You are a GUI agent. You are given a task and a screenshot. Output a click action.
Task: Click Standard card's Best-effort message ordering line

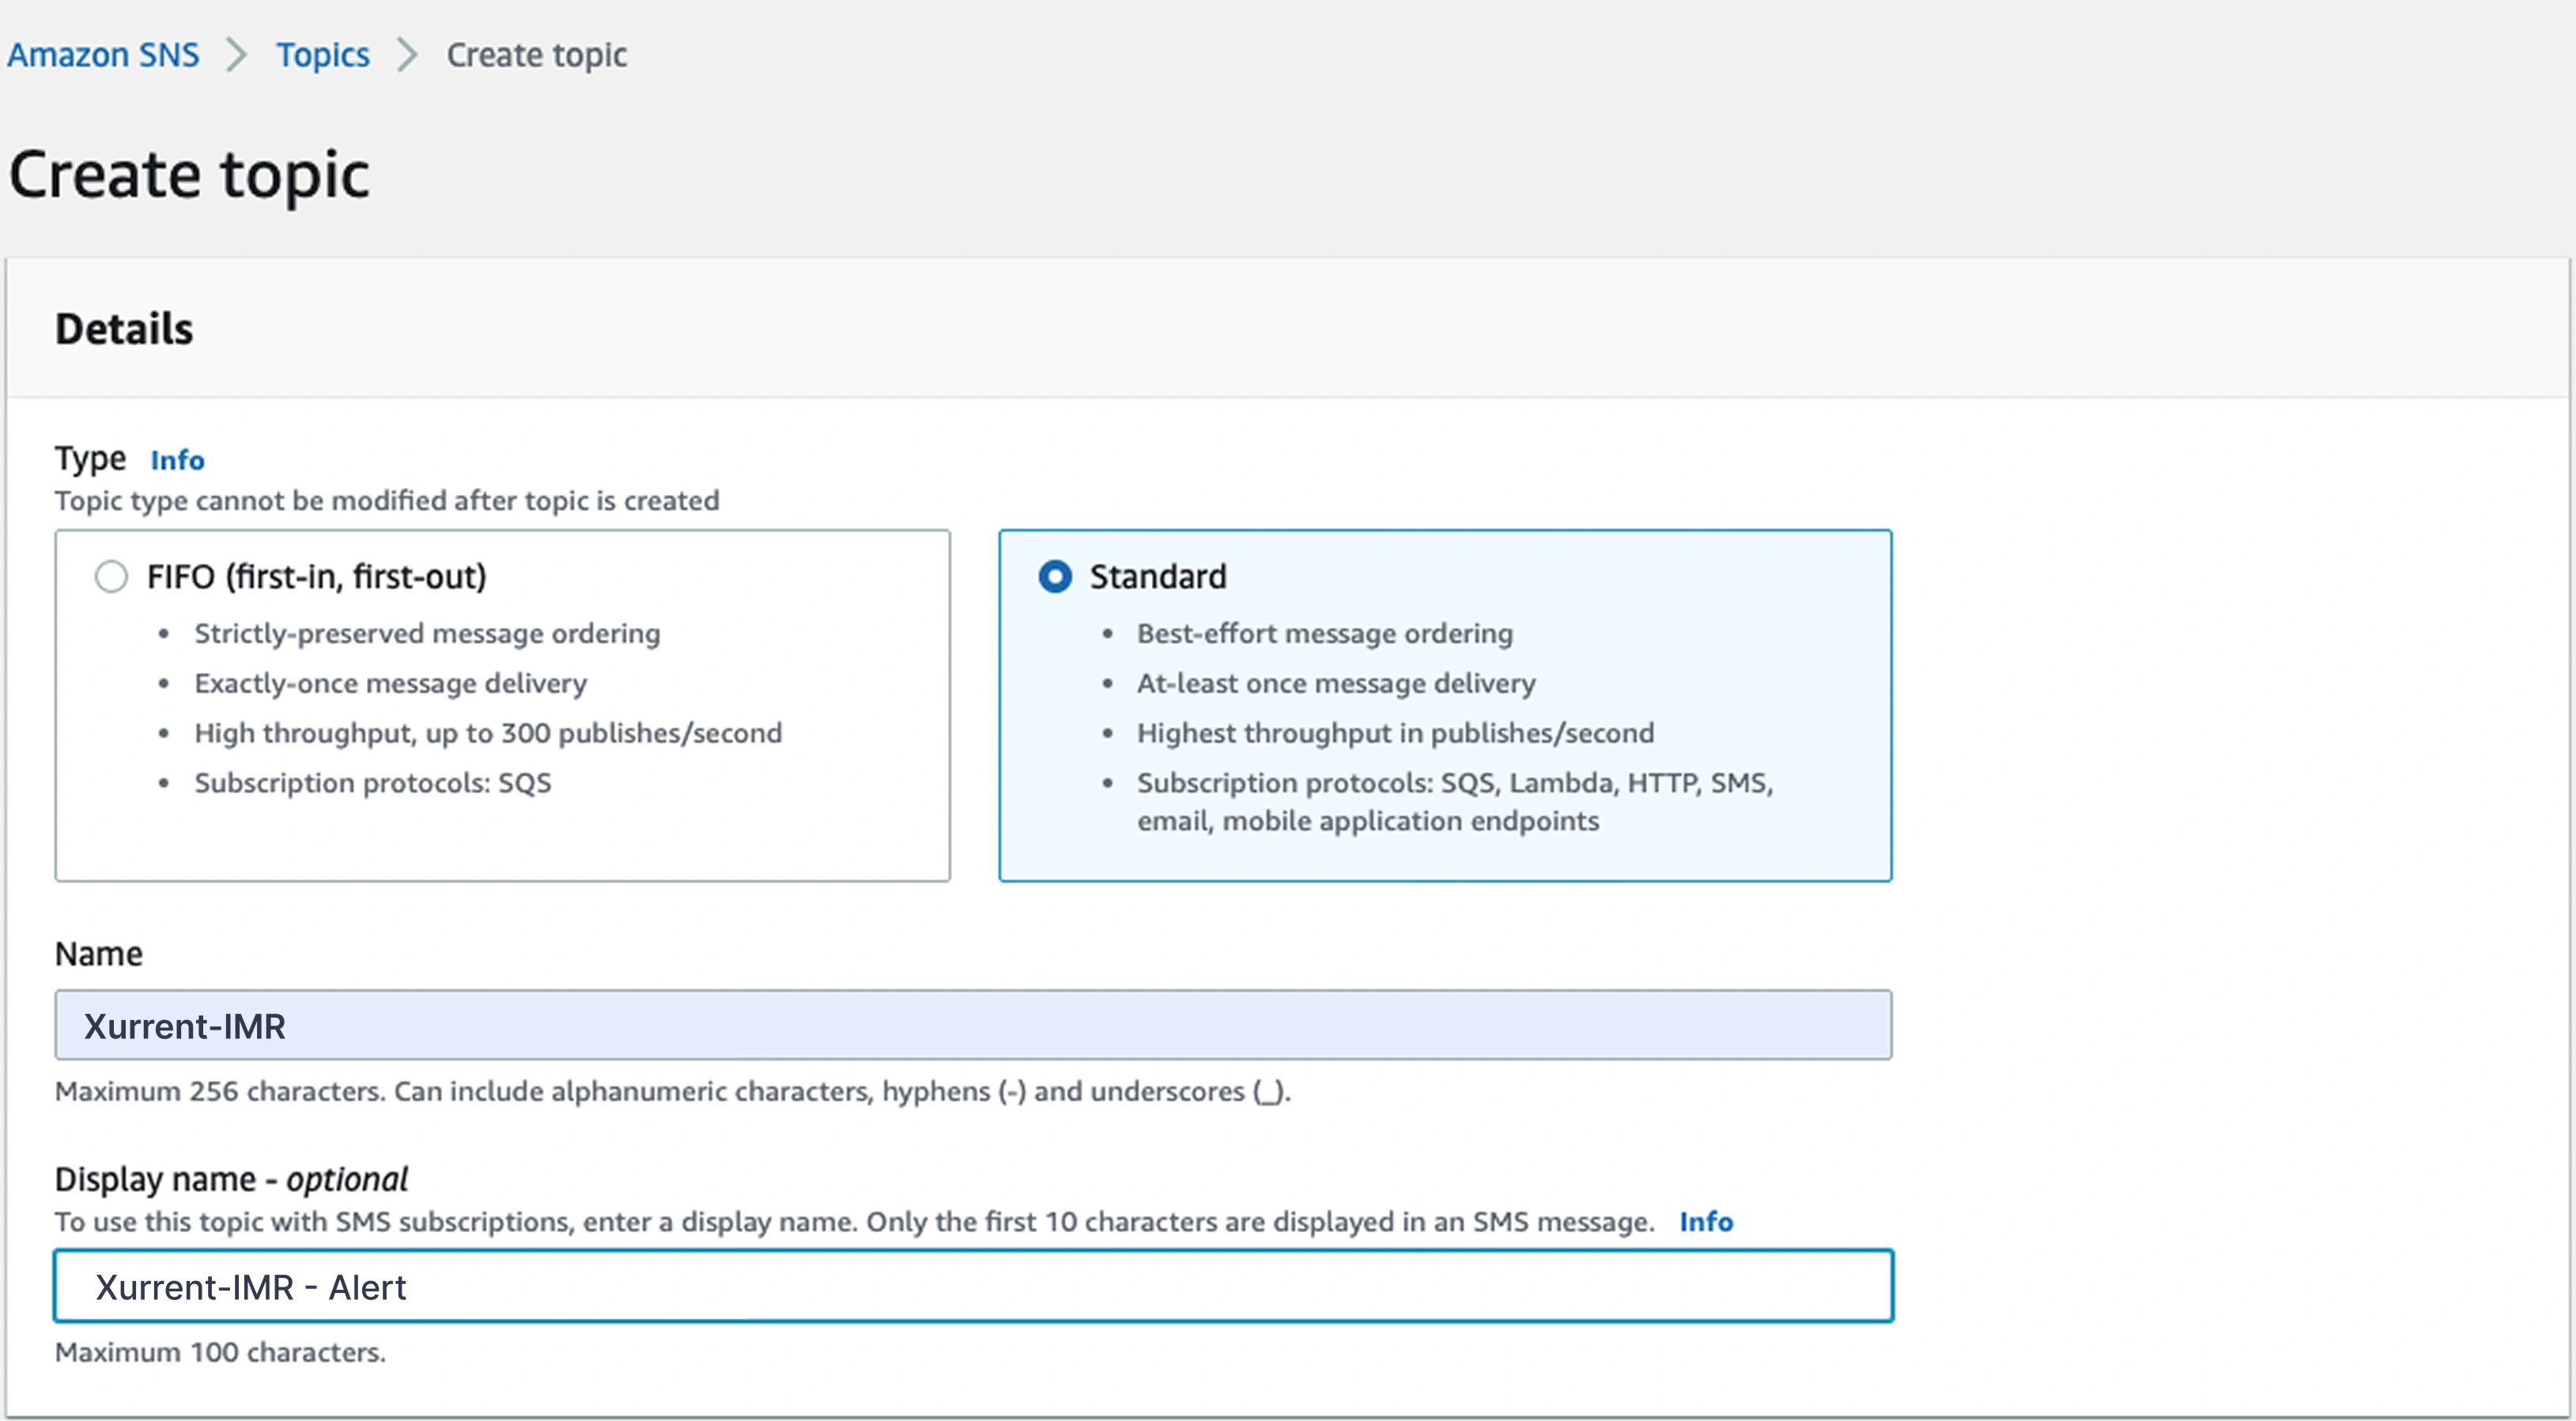point(1324,634)
